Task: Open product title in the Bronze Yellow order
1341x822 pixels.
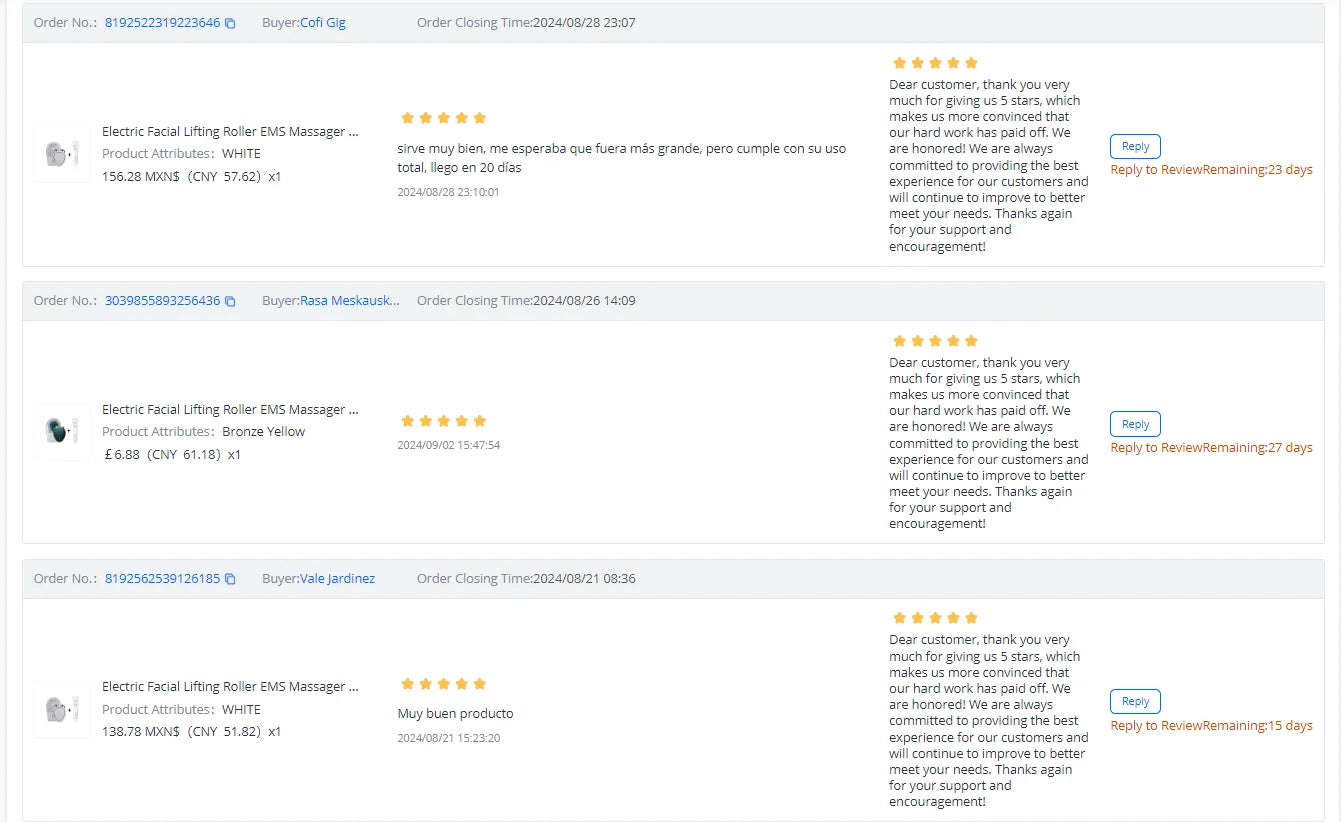Action: pyautogui.click(x=230, y=410)
